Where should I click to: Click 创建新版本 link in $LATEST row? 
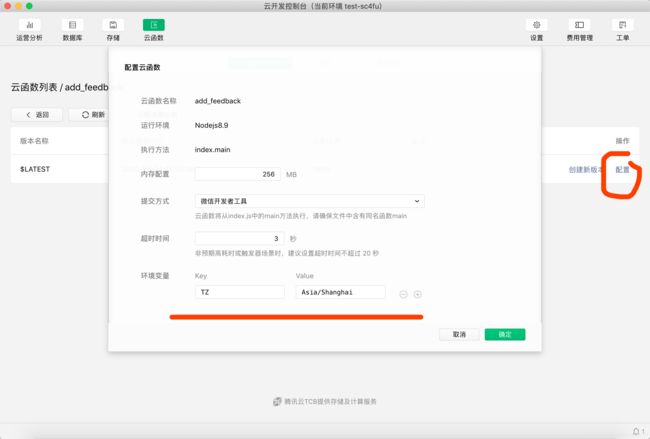point(585,170)
